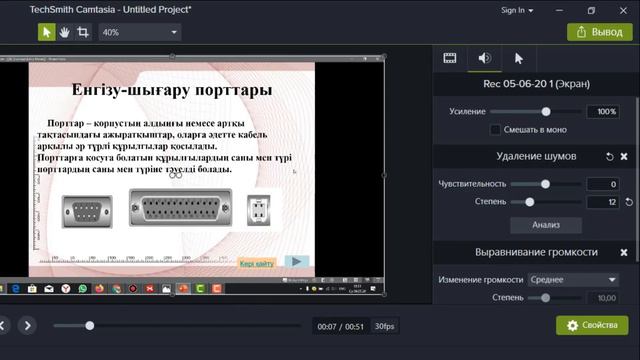
Task: Open the Sign In dropdown menu
Action: coord(517,10)
